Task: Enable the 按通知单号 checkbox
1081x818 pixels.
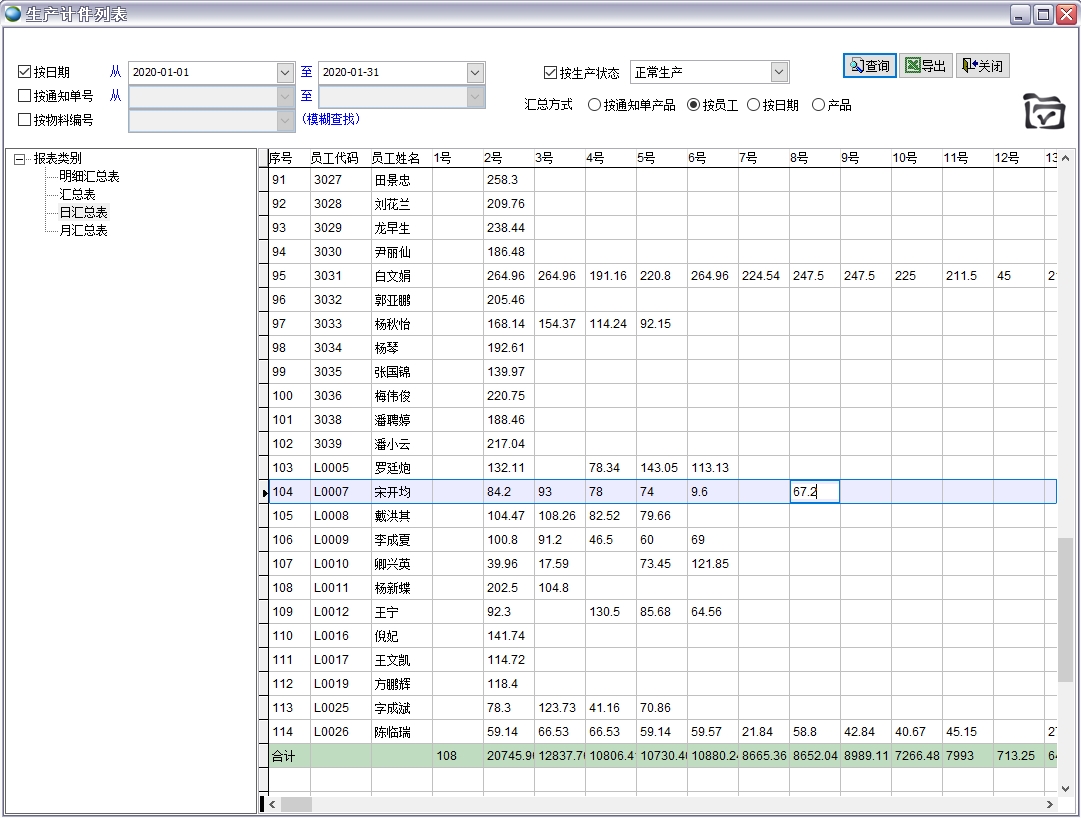Action: pos(25,96)
